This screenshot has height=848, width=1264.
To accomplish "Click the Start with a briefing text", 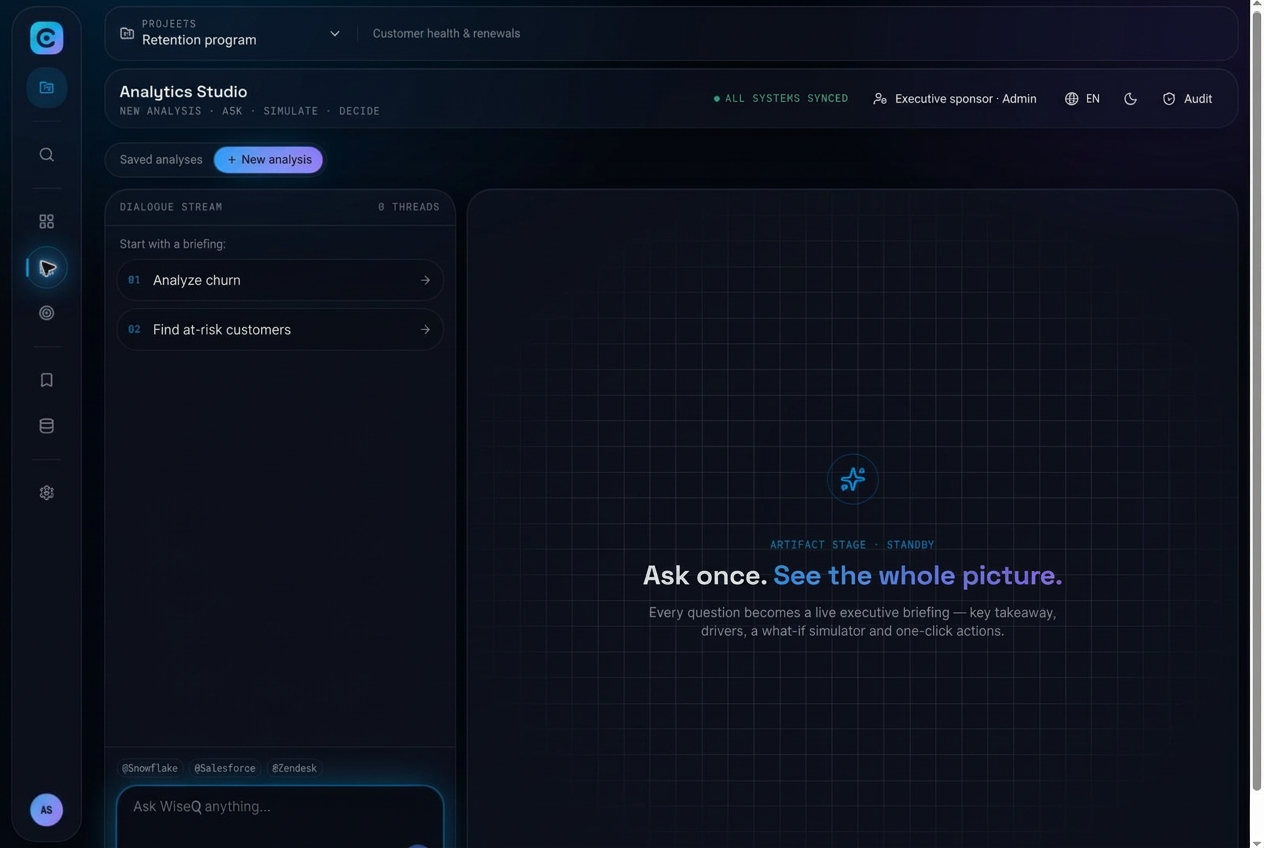I will 173,244.
